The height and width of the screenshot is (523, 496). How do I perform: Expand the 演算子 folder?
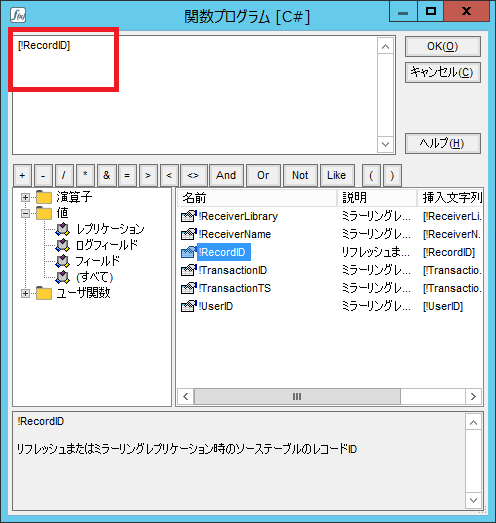click(x=25, y=197)
